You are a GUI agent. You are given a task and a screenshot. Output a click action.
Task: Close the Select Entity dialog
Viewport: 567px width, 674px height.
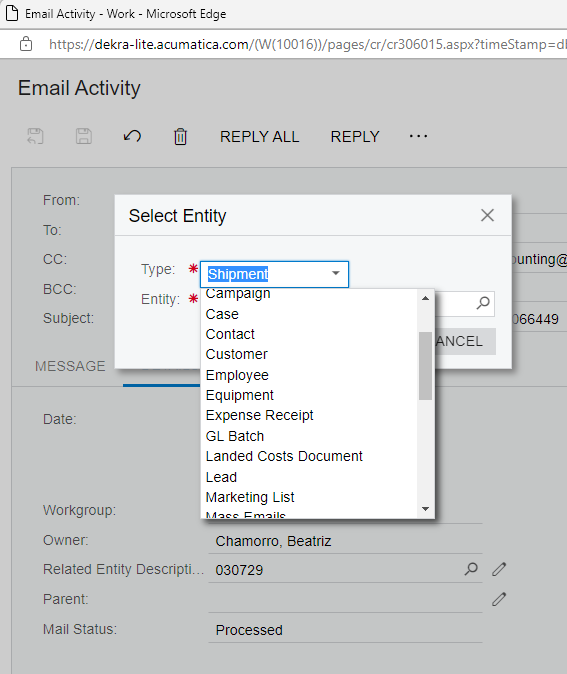(x=487, y=215)
